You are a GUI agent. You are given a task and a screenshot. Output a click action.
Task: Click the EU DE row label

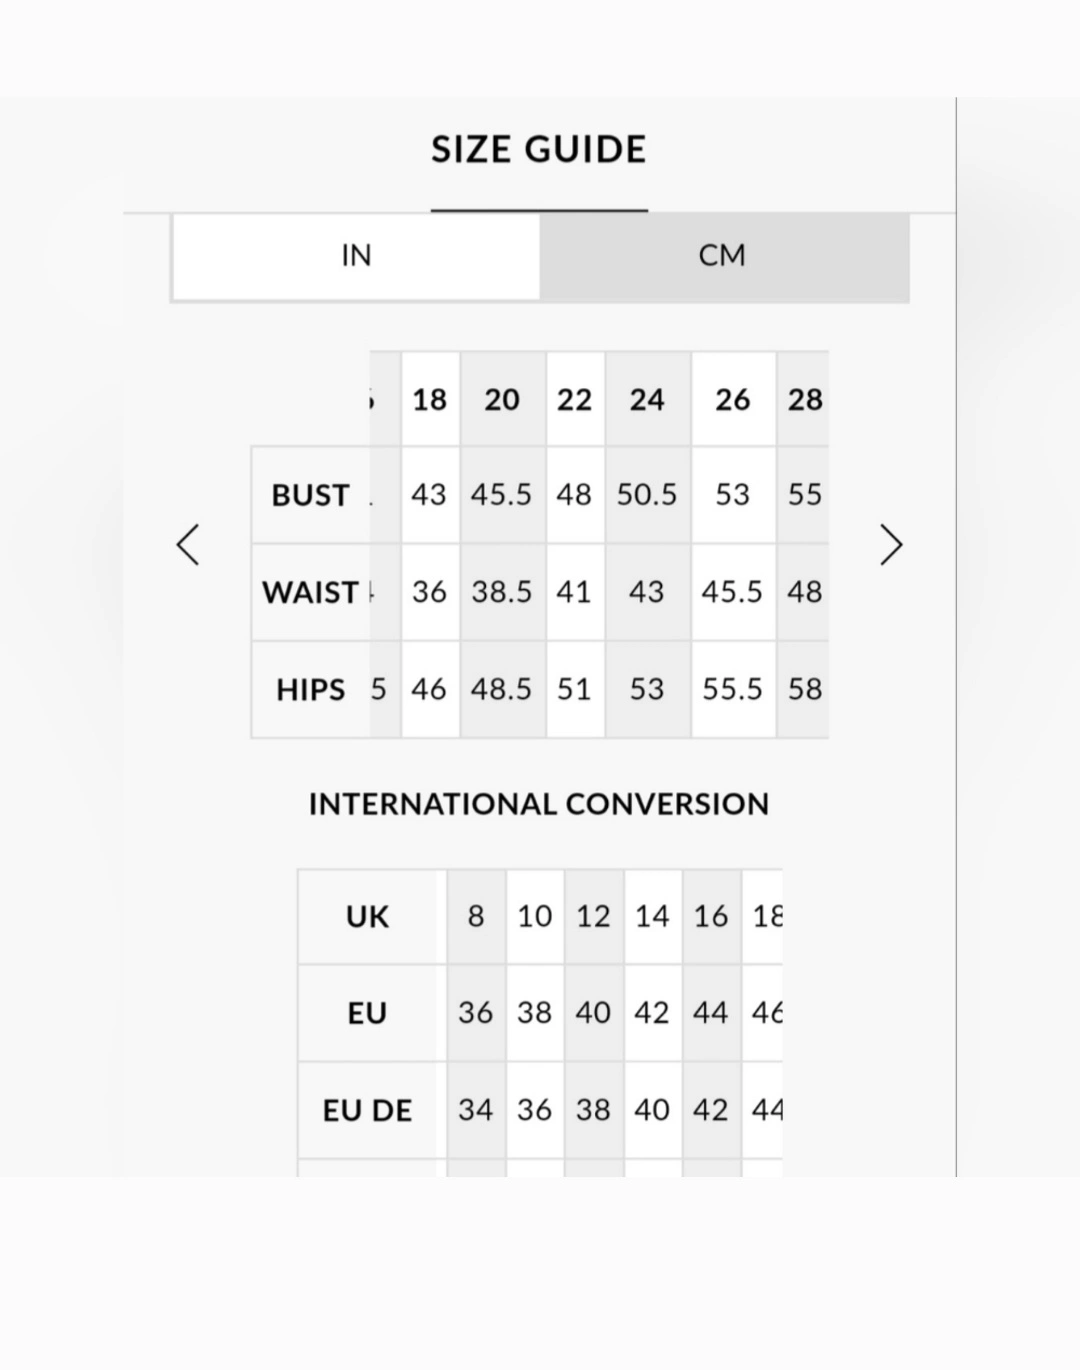point(367,1110)
